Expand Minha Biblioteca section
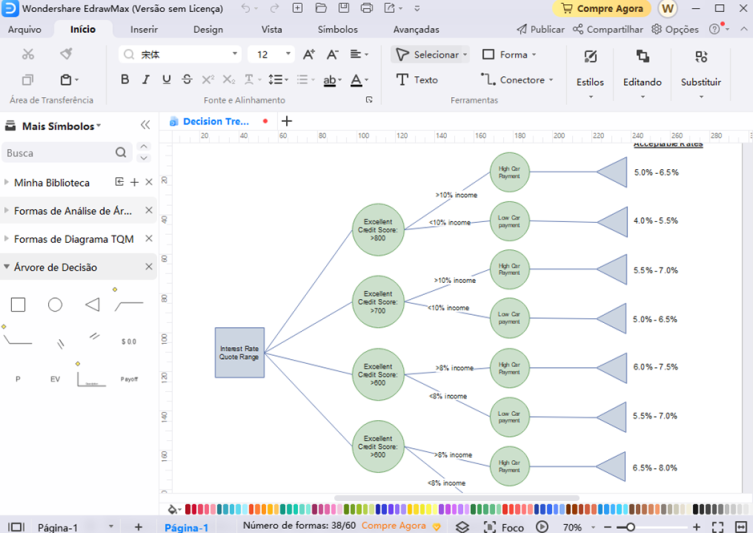Image resolution: width=753 pixels, height=533 pixels. click(6, 183)
